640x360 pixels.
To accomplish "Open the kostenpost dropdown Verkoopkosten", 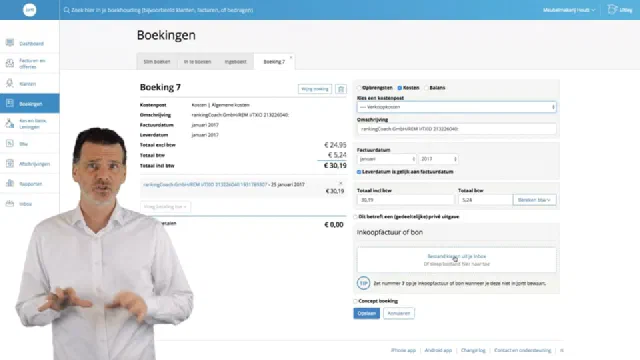I will 456,107.
